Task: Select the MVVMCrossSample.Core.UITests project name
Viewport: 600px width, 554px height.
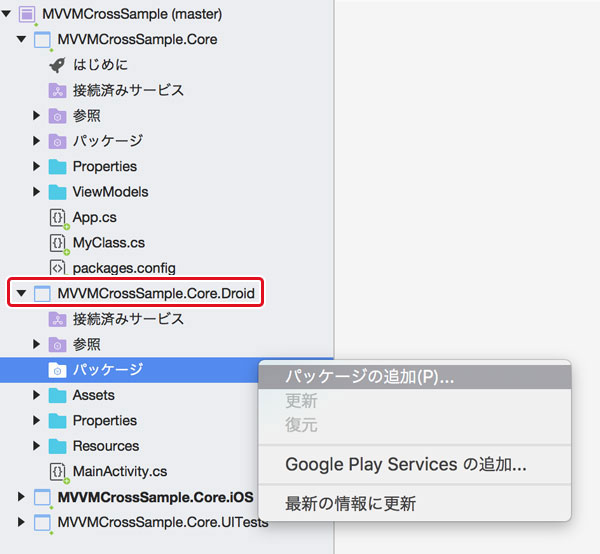Action: click(163, 522)
